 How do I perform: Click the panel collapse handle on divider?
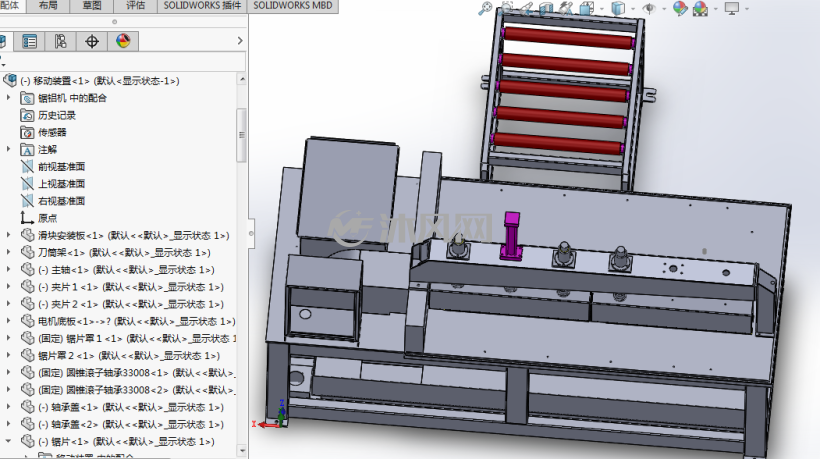(x=251, y=234)
